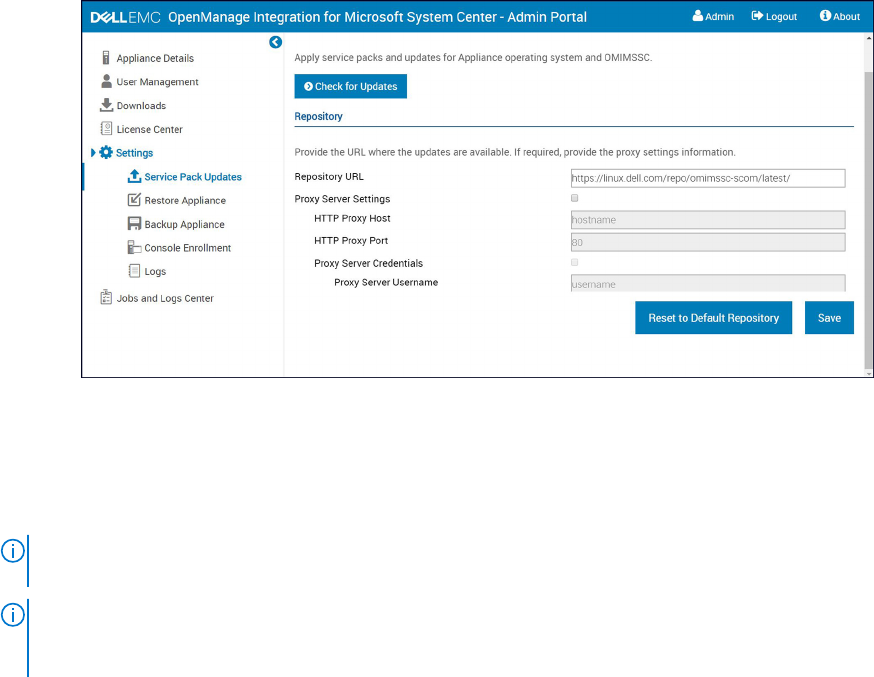This screenshot has width=874, height=677.
Task: Click the Appliance Details server icon
Action: (x=106, y=58)
